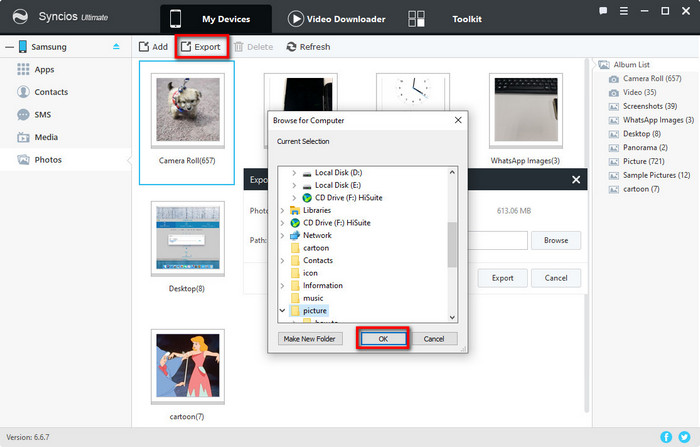
Task: Select the music folder in tree
Action: click(x=312, y=298)
